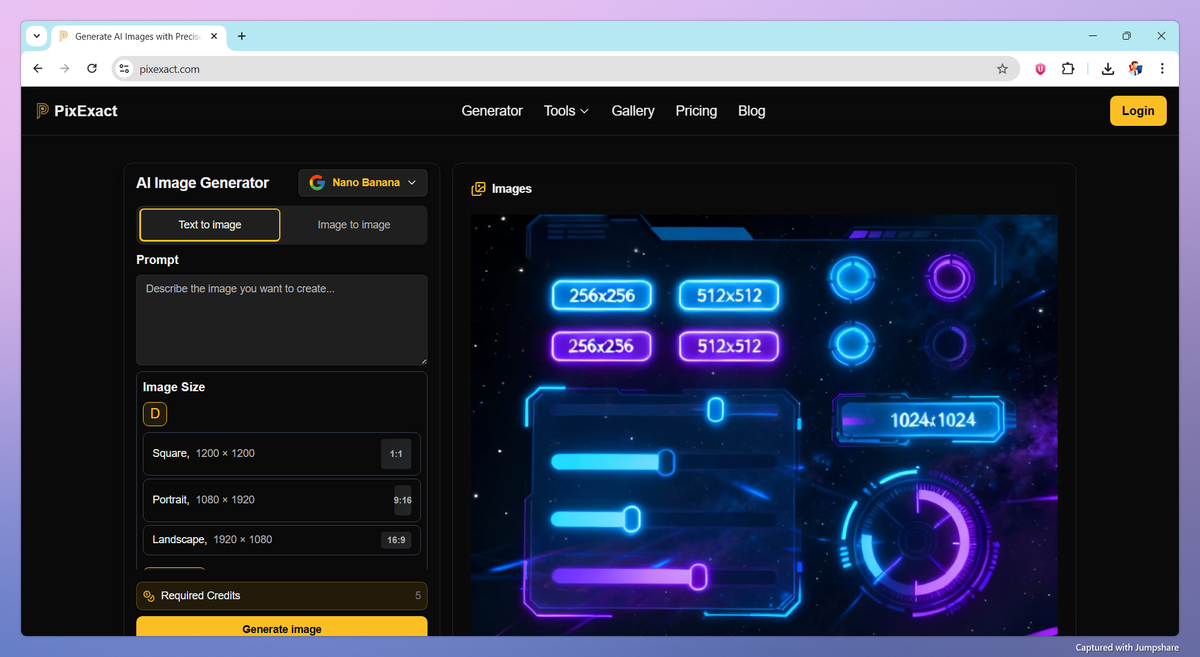1200x657 pixels.
Task: Select the Square 1200 × 1200 size option
Action: [281, 453]
